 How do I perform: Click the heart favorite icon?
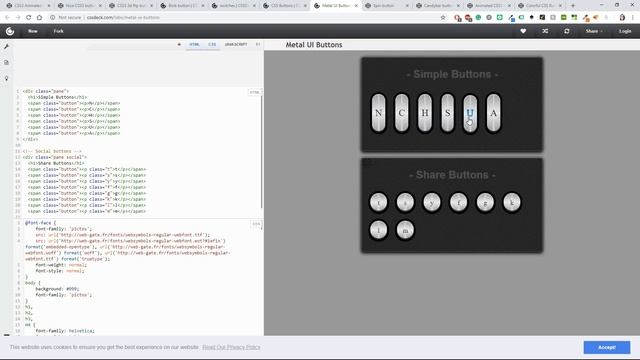pos(523,31)
